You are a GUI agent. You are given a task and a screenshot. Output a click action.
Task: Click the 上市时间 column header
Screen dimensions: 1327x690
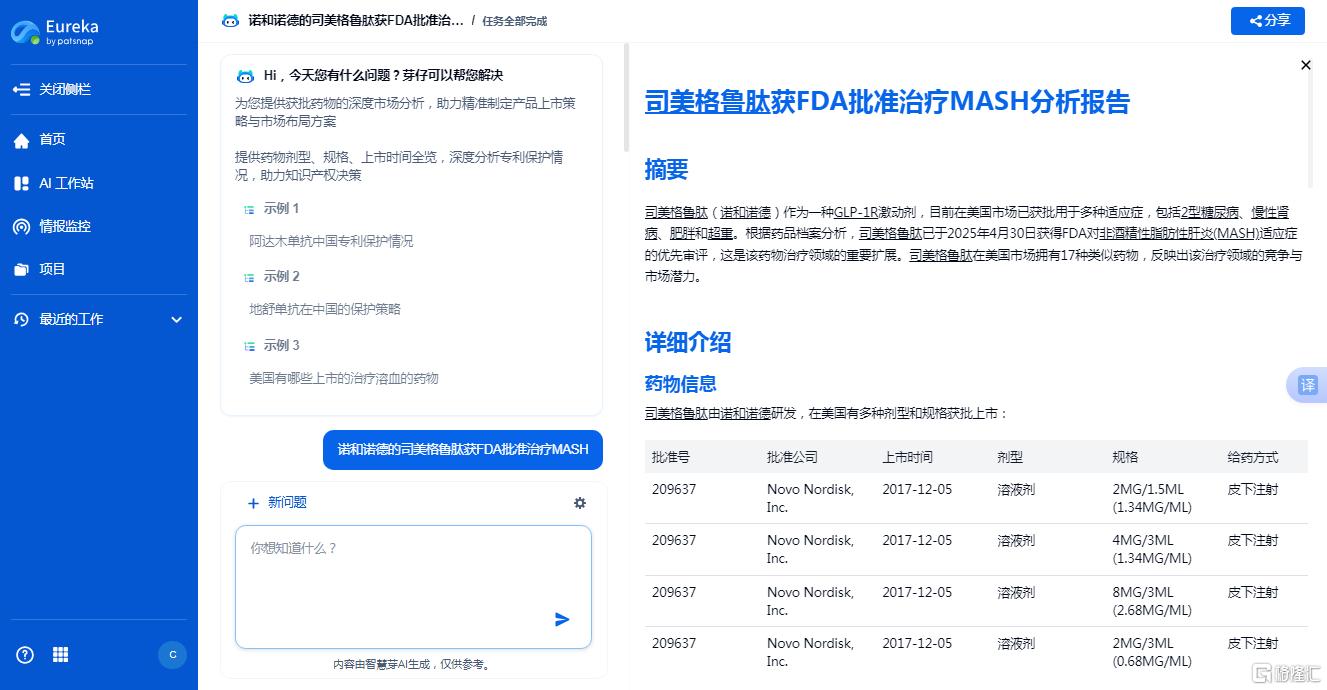pyautogui.click(x=907, y=457)
